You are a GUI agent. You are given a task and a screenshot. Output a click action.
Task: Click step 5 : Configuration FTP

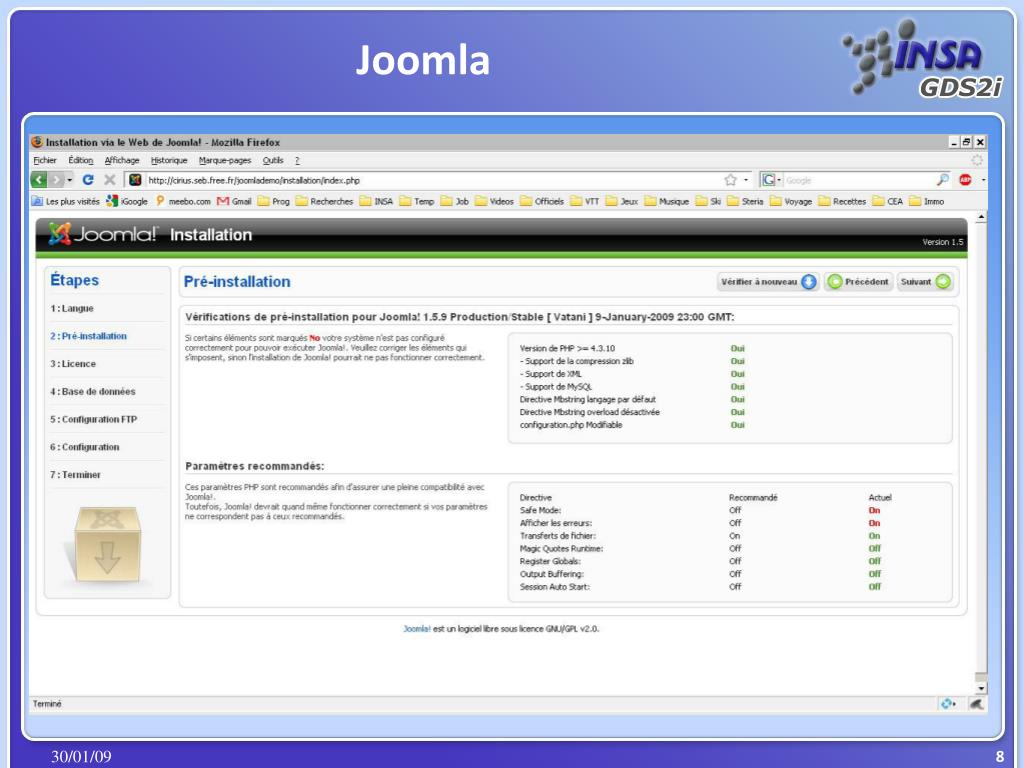pyautogui.click(x=93, y=419)
